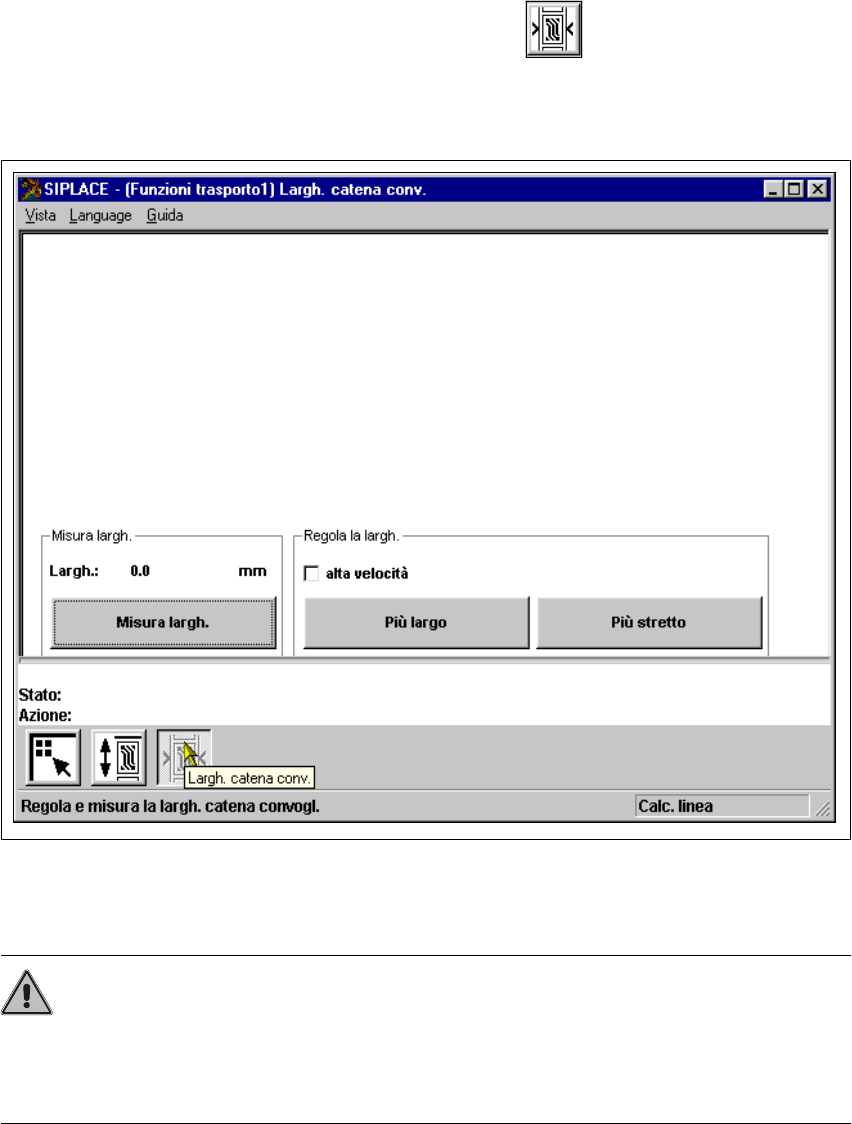Image resolution: width=852 pixels, height=1124 pixels.
Task: Click the Stato: label
Action: pyautogui.click(x=40, y=695)
